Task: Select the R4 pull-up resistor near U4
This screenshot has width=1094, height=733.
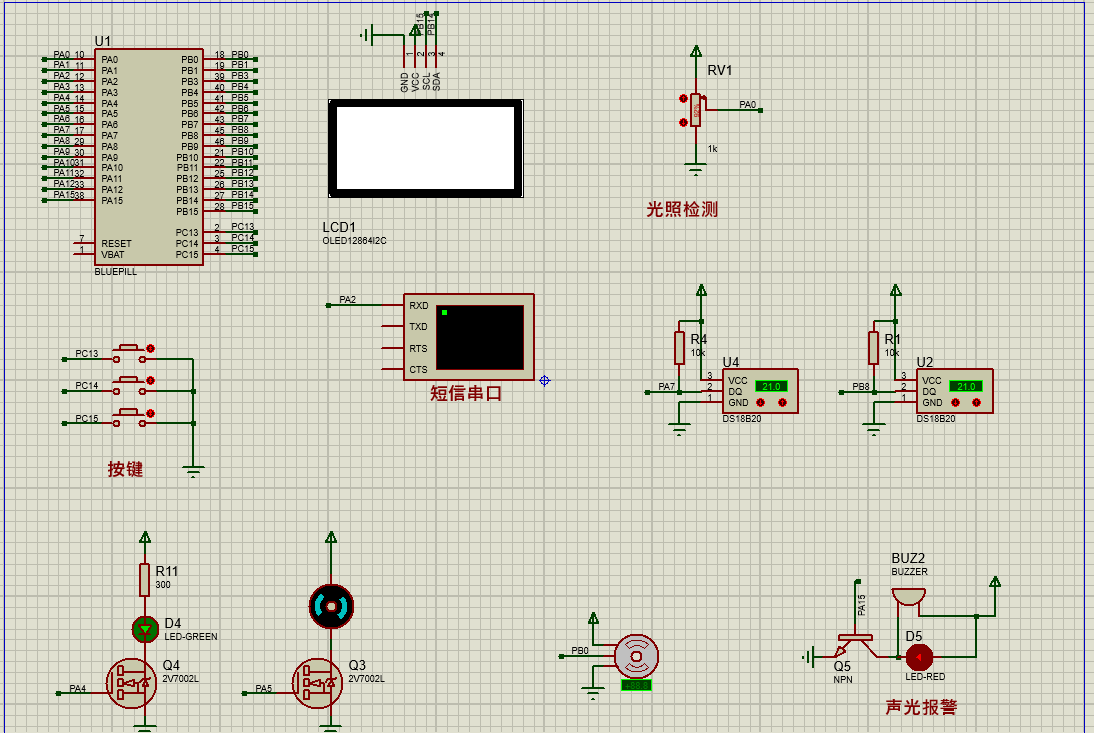Action: click(680, 347)
